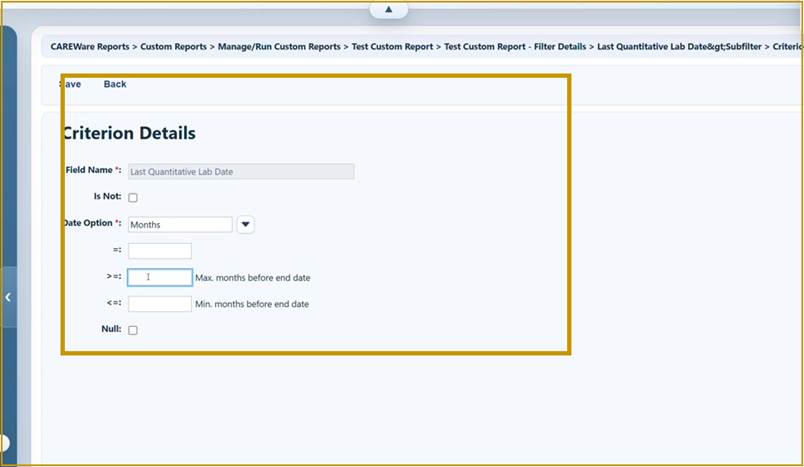Focus the >= max months input
The width and height of the screenshot is (804, 467).
click(x=160, y=277)
